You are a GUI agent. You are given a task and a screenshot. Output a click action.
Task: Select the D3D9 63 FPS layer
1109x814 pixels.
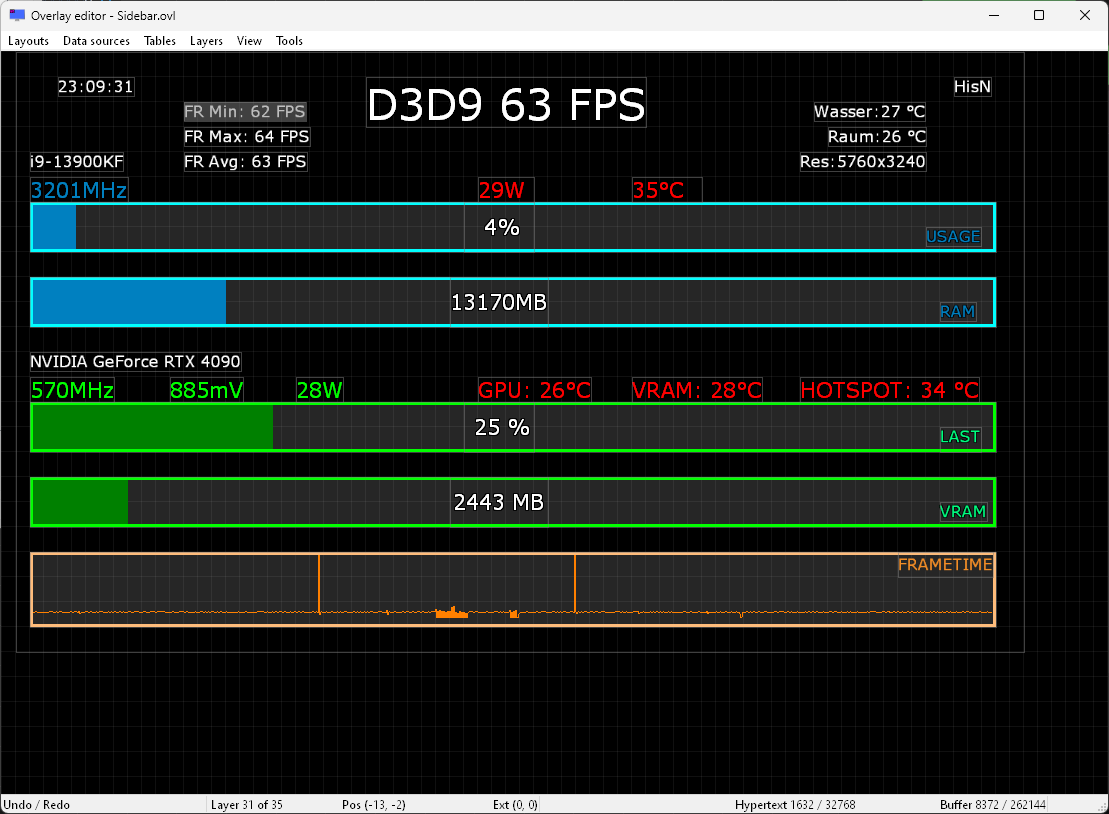(x=506, y=103)
